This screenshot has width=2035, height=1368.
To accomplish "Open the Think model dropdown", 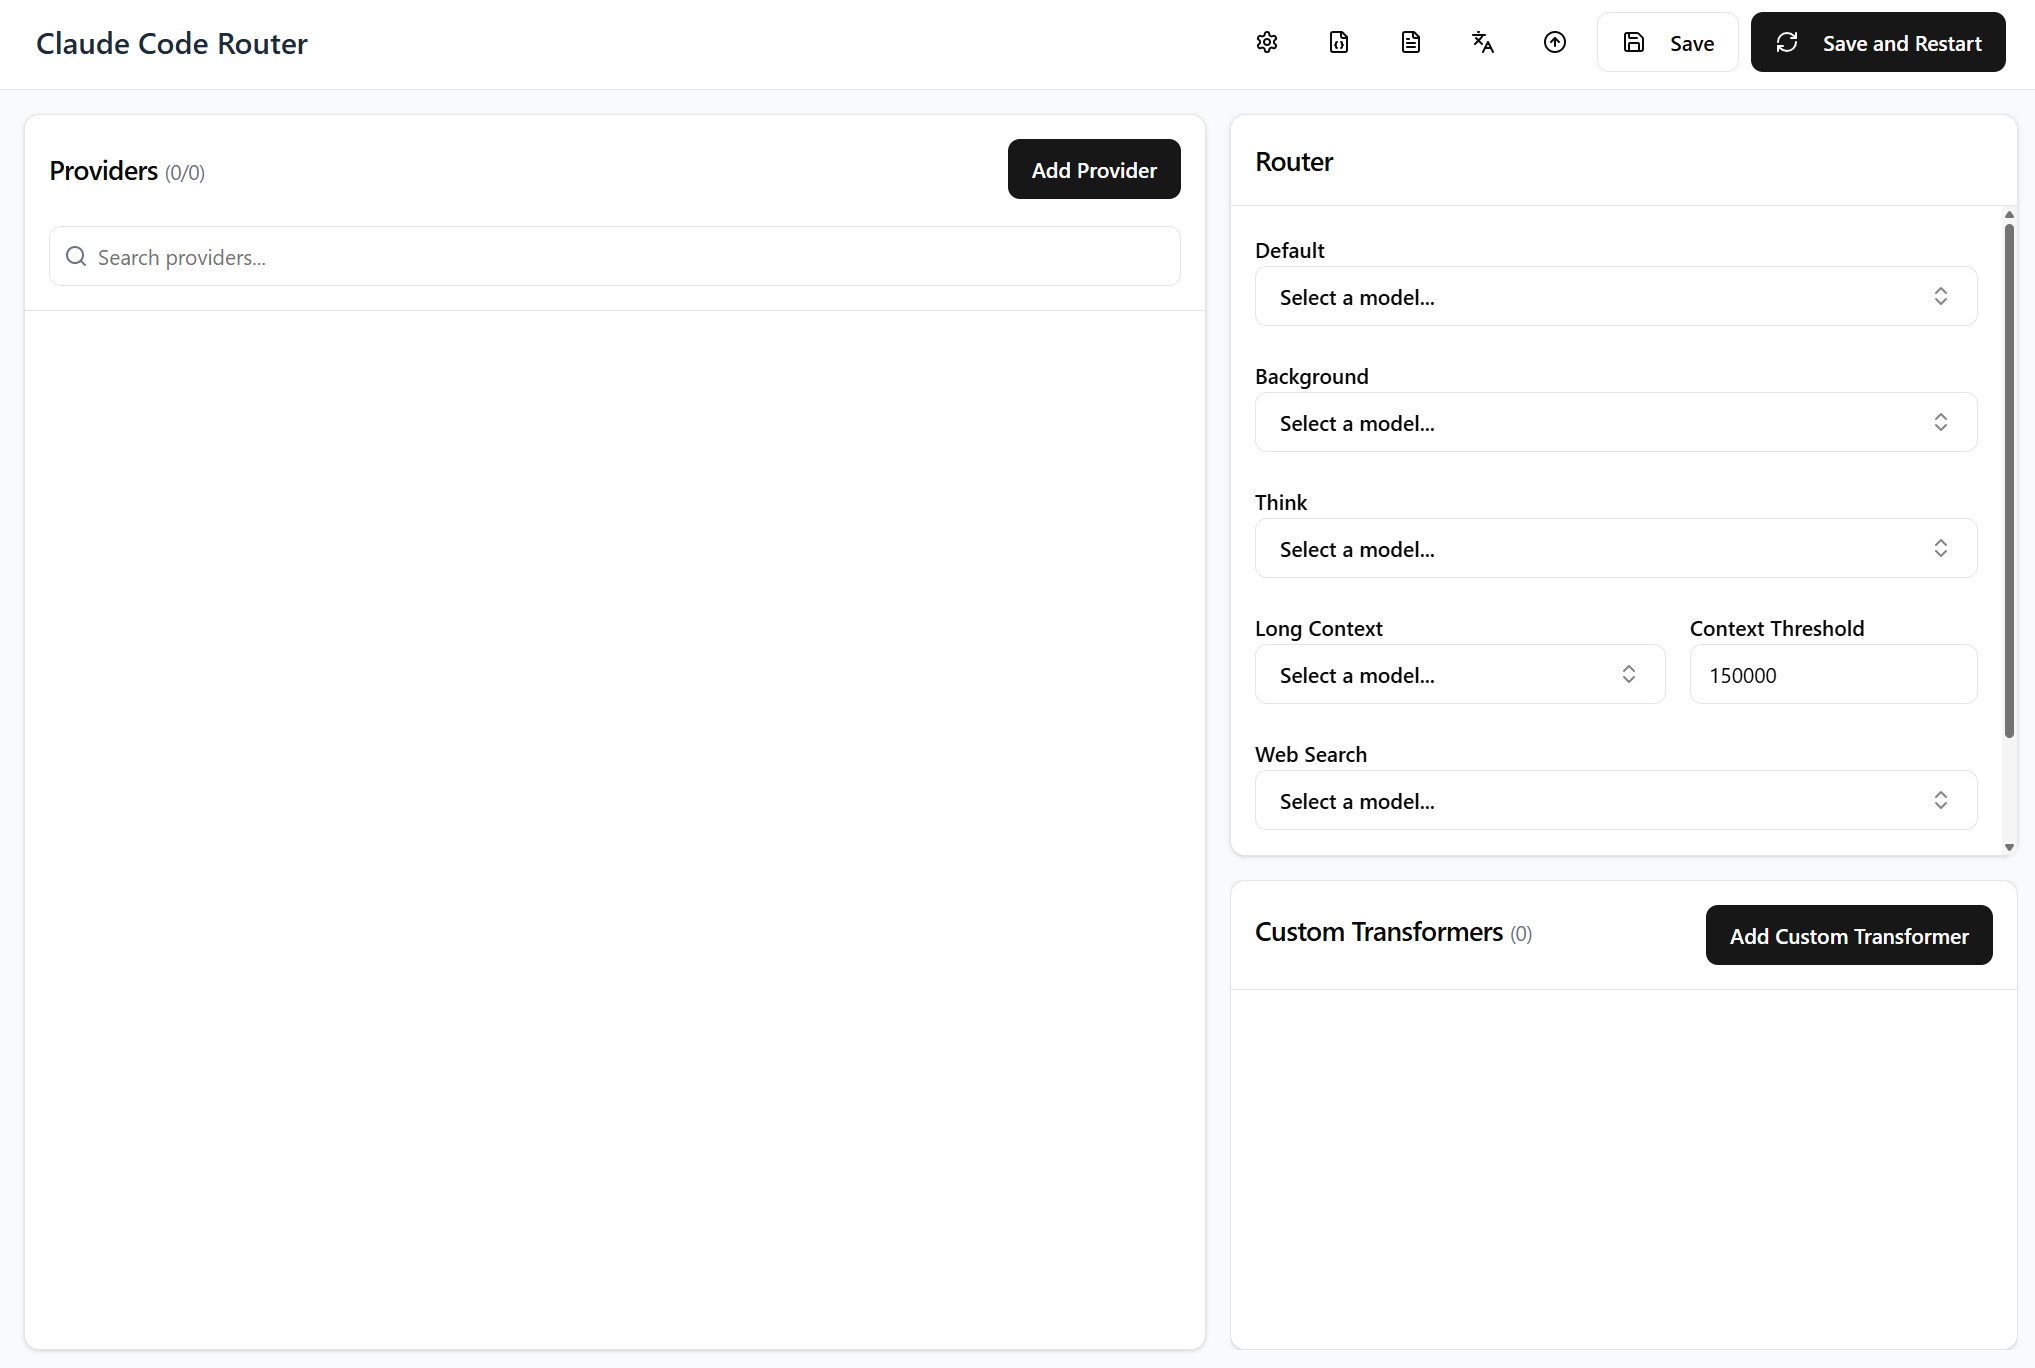I will click(1616, 548).
